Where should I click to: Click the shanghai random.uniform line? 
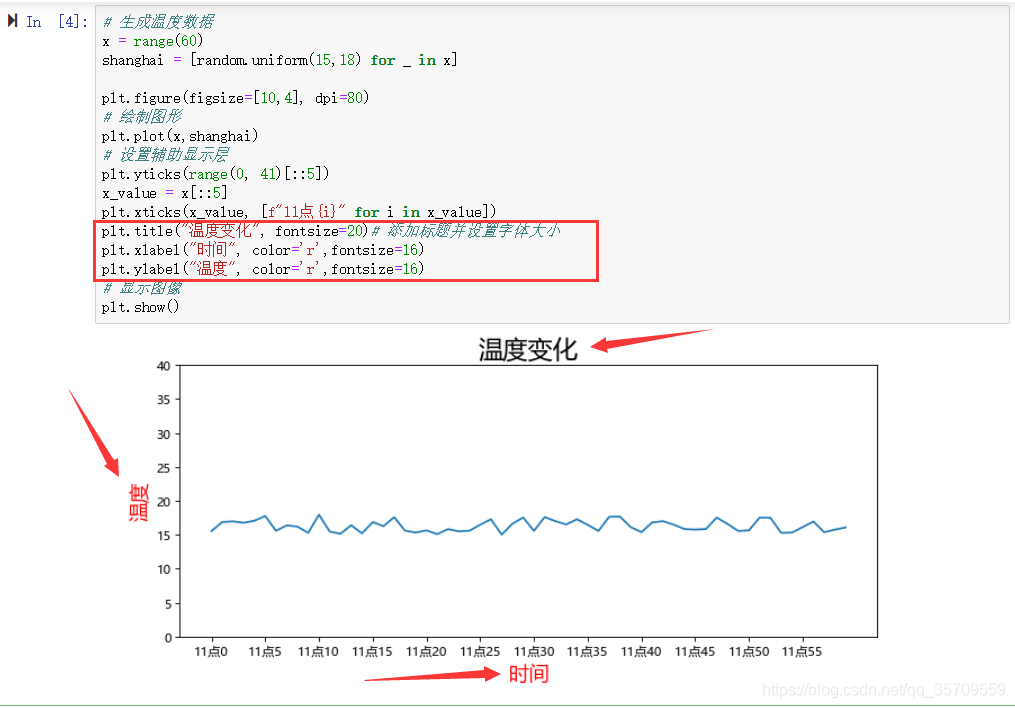280,60
